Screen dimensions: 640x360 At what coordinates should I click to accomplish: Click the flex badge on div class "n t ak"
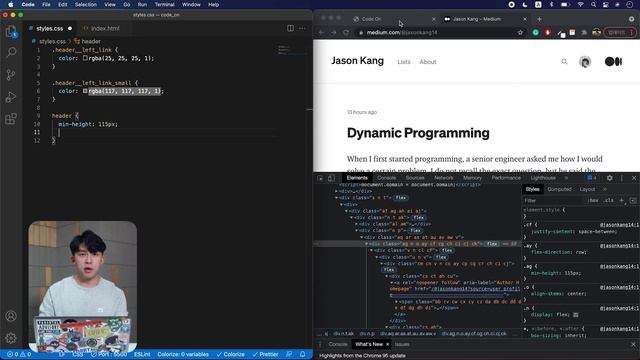point(418,218)
